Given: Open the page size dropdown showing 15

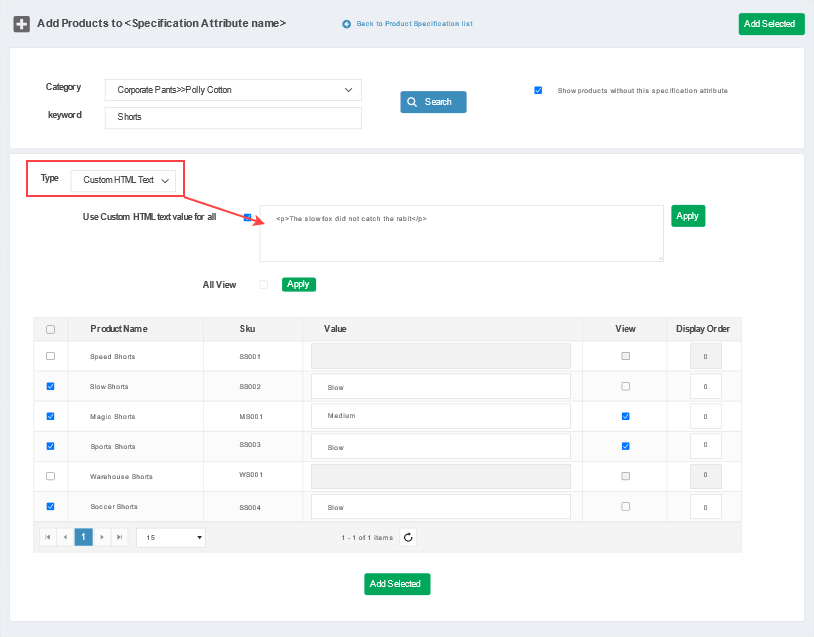Looking at the screenshot, I should coord(171,537).
